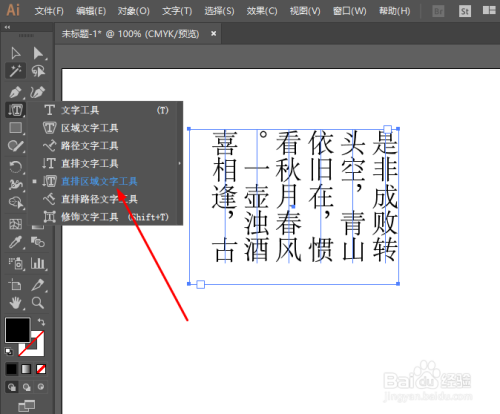This screenshot has width=500, height=414.
Task: Swap fill and stroke colors
Action: click(x=41, y=322)
